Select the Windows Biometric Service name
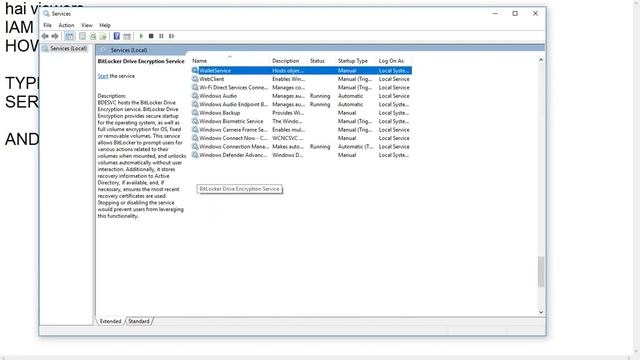The height and width of the screenshot is (360, 640). pos(231,121)
